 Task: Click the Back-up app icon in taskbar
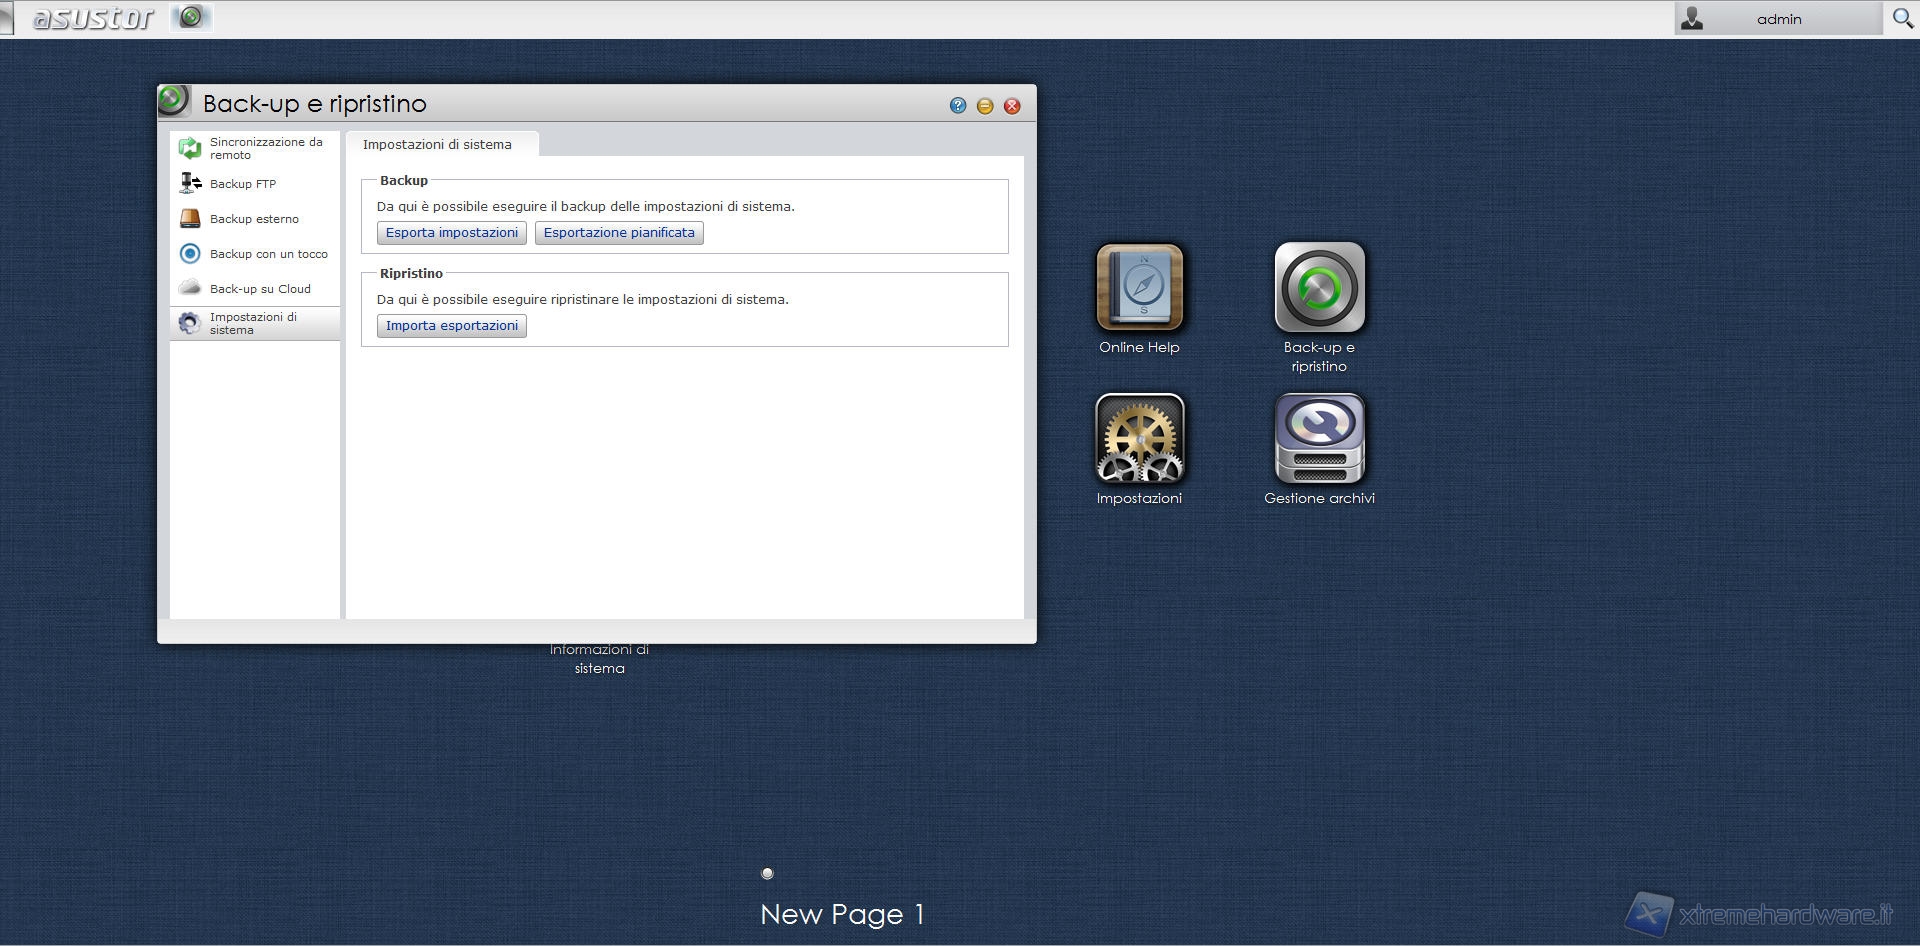(191, 17)
